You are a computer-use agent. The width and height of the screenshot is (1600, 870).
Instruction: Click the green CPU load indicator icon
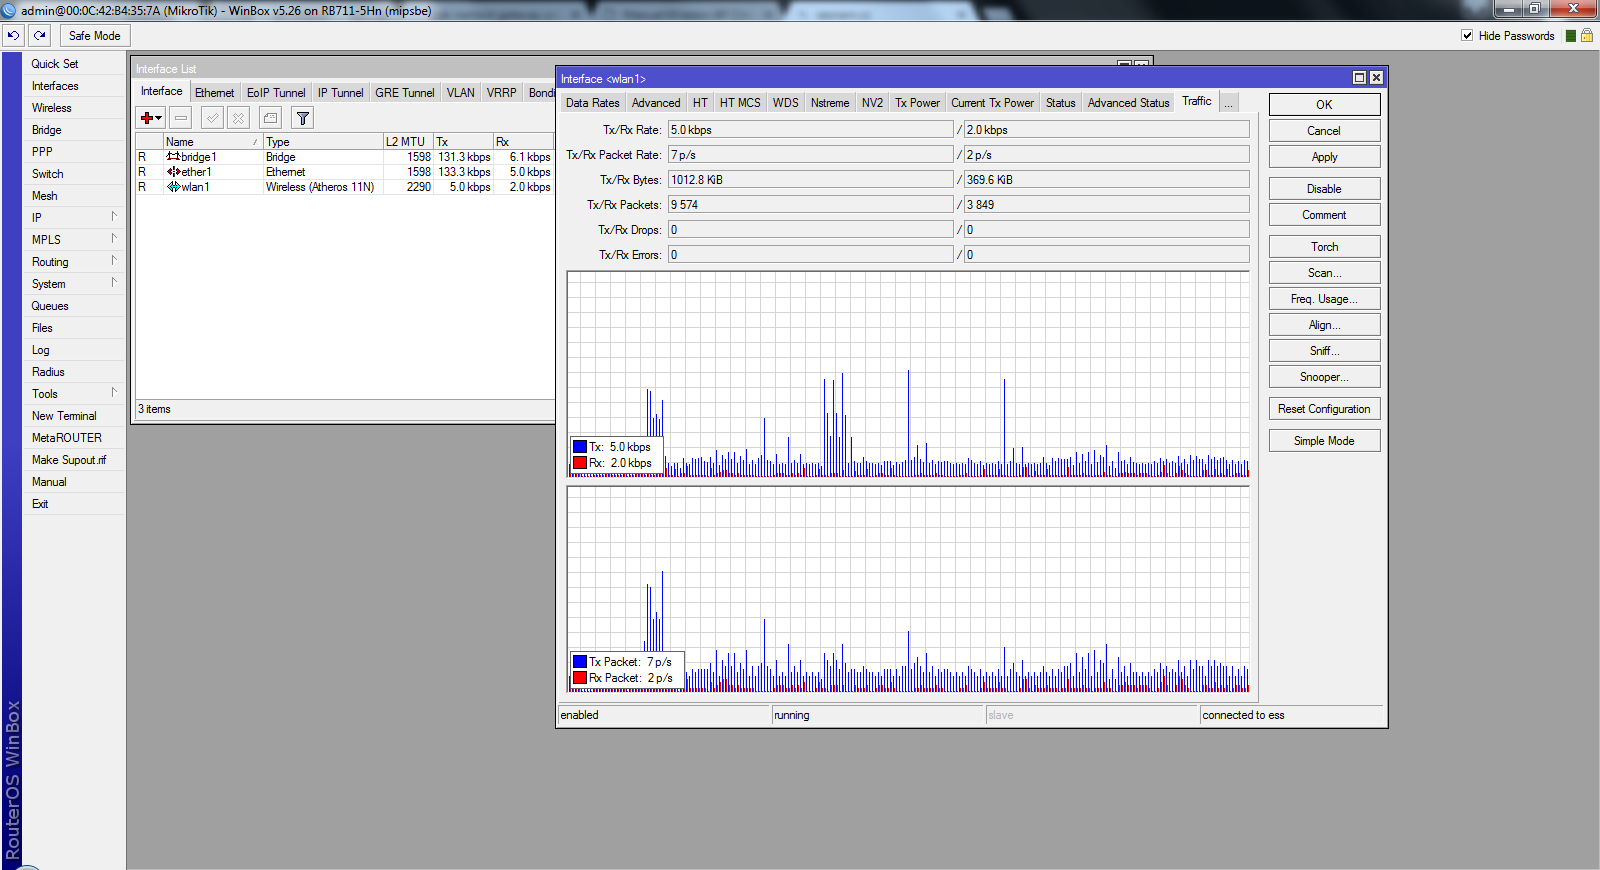click(1571, 36)
